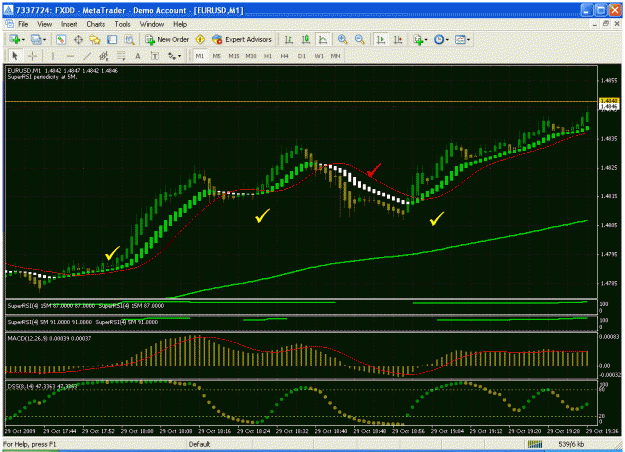Viewport: 625px width, 452px height.
Task: Click the Default profile status bar entry
Action: (x=199, y=444)
